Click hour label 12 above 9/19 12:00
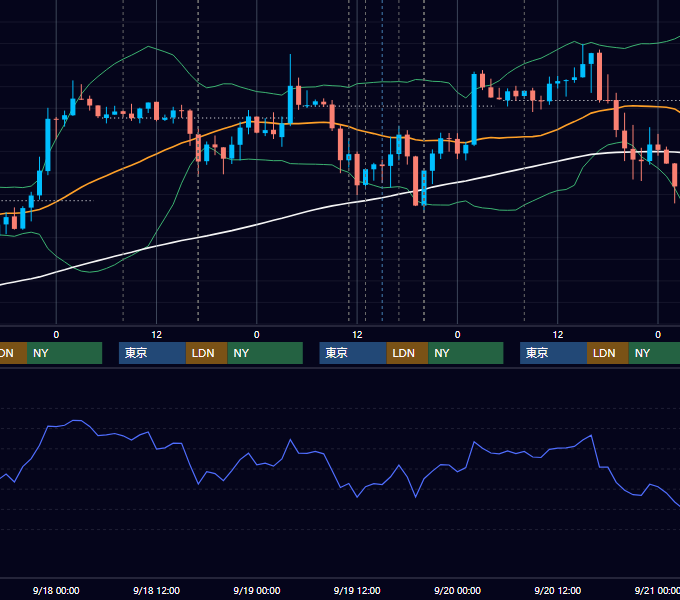The width and height of the screenshot is (680, 600). point(357,335)
